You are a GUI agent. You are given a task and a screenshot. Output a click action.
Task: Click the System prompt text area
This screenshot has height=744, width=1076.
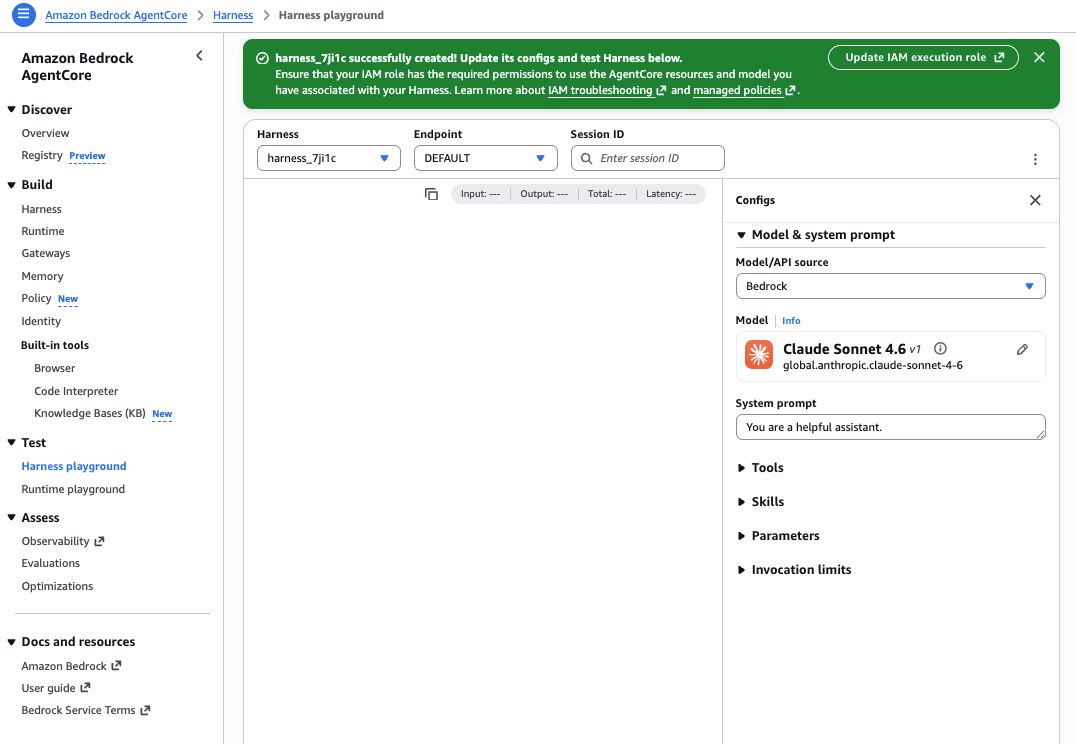(890, 427)
